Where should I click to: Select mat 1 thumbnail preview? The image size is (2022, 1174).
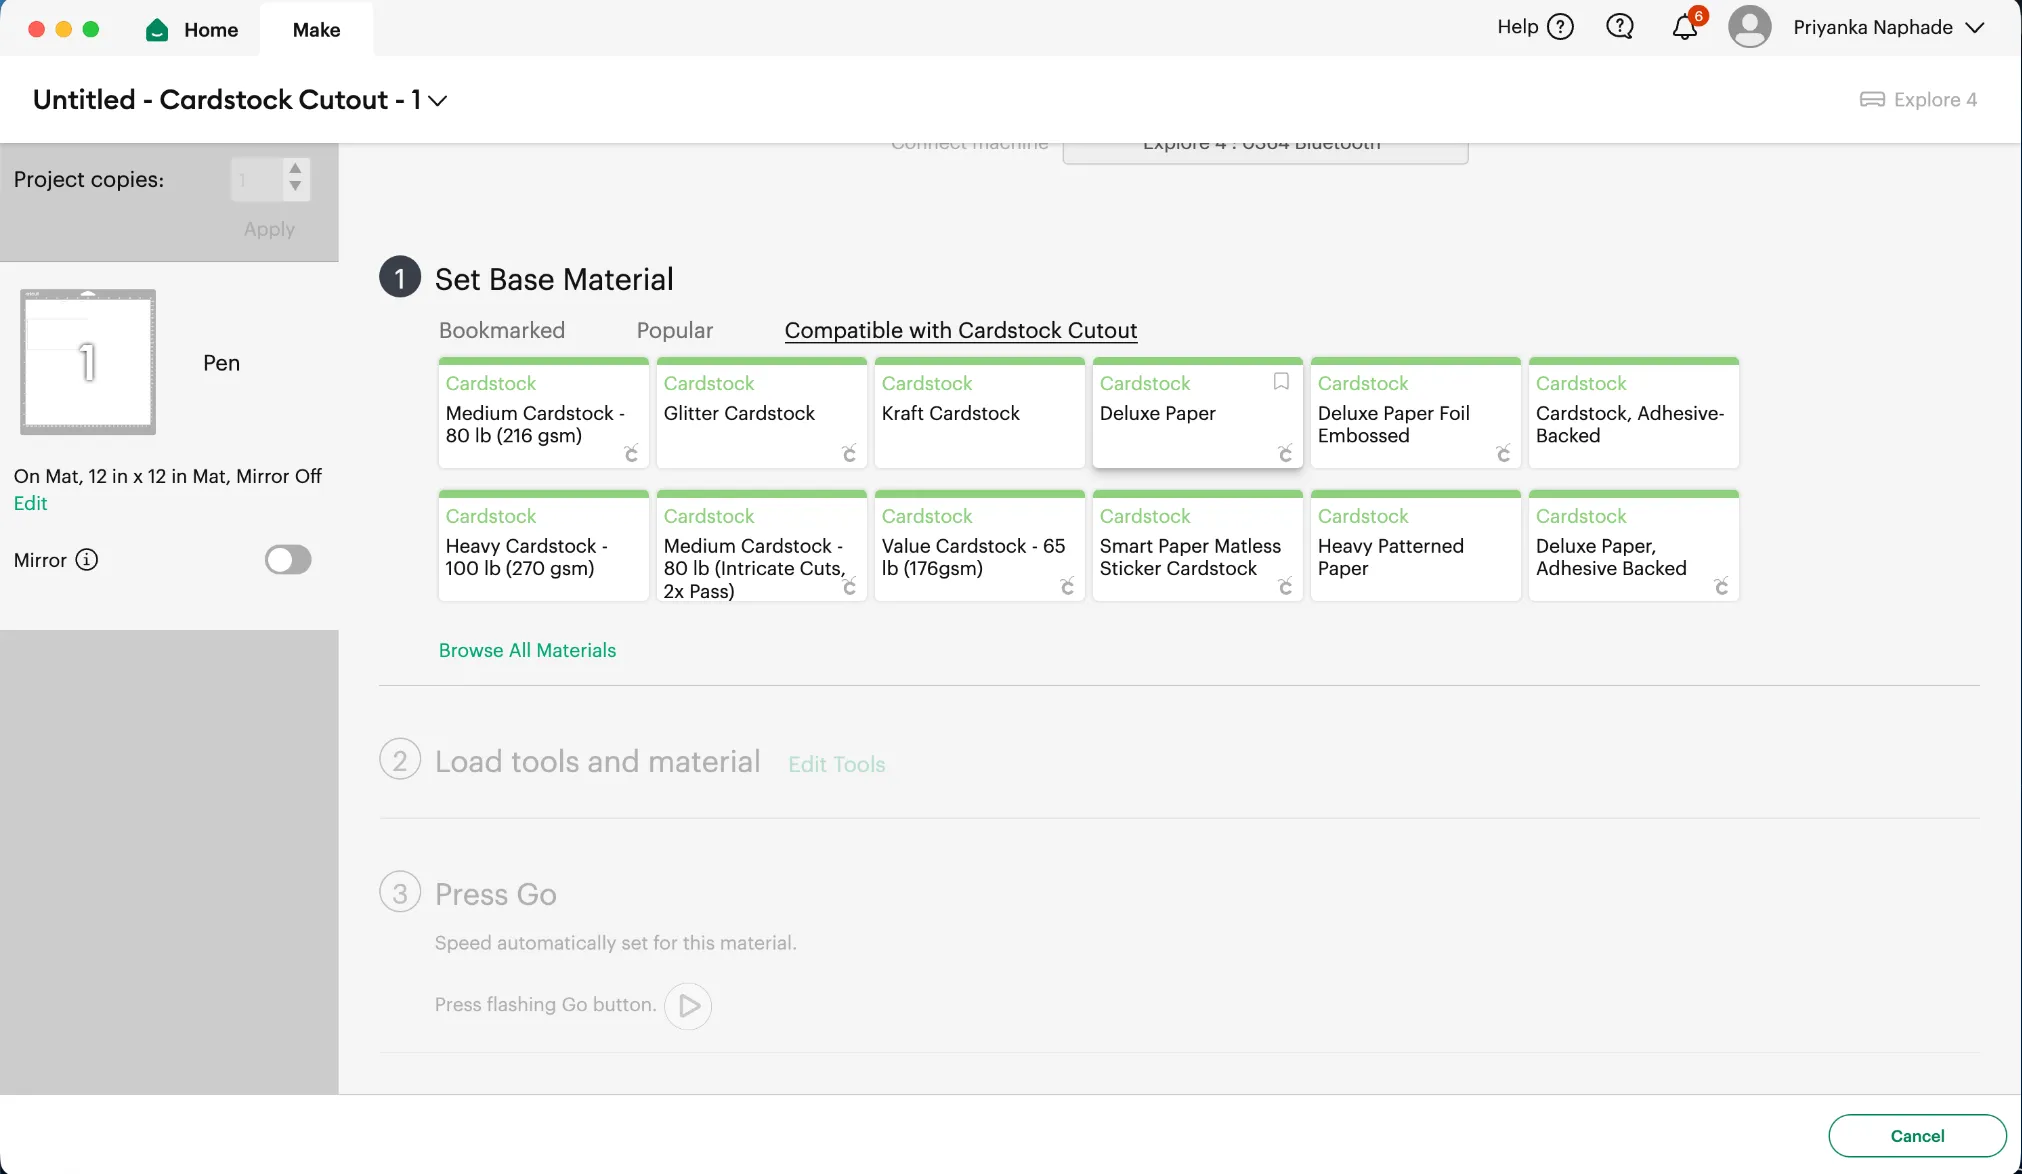point(88,362)
